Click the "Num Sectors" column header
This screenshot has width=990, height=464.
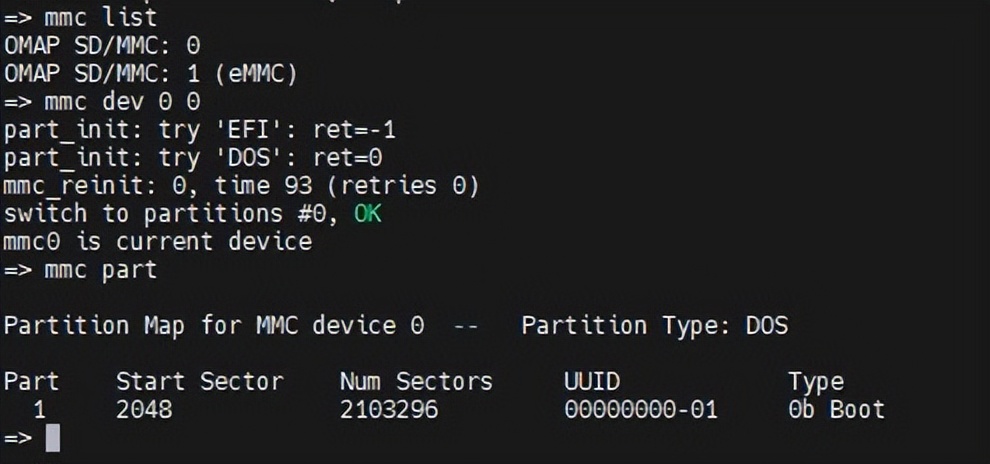coord(416,381)
